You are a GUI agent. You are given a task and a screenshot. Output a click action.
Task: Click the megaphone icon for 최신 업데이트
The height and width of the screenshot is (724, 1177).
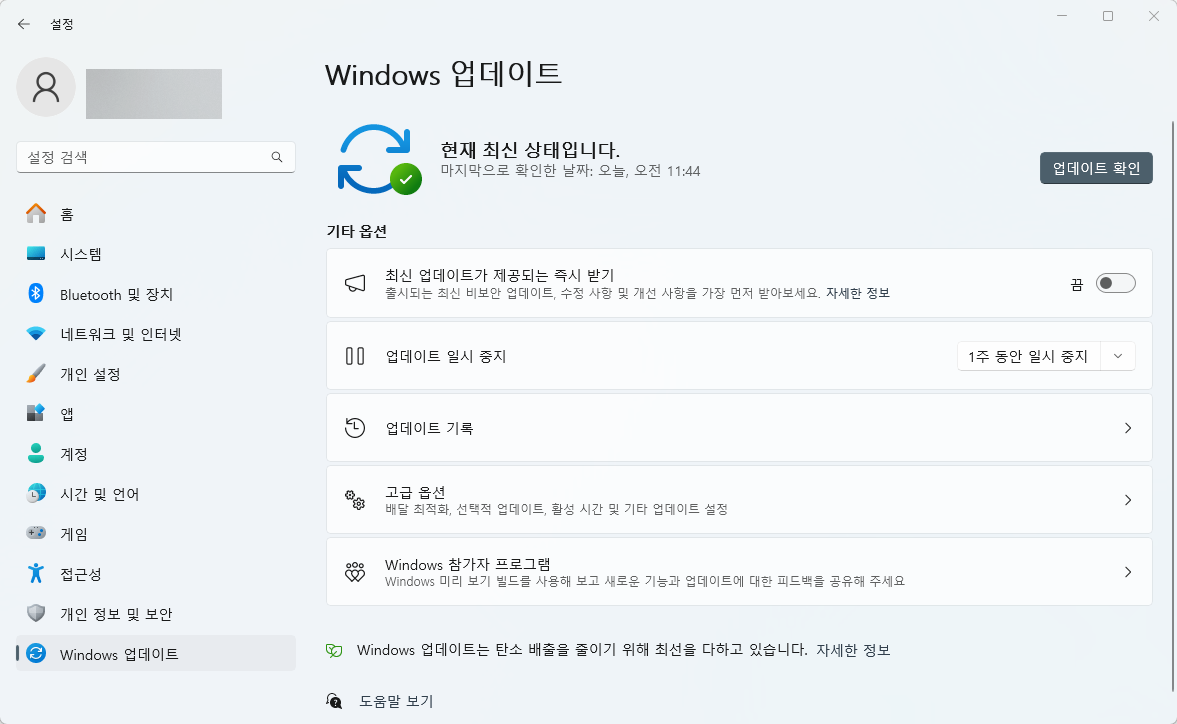(355, 283)
